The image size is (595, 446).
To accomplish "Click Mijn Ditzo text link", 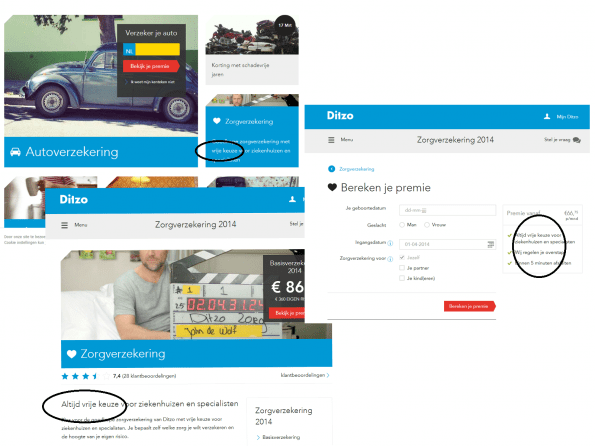I will pos(567,117).
